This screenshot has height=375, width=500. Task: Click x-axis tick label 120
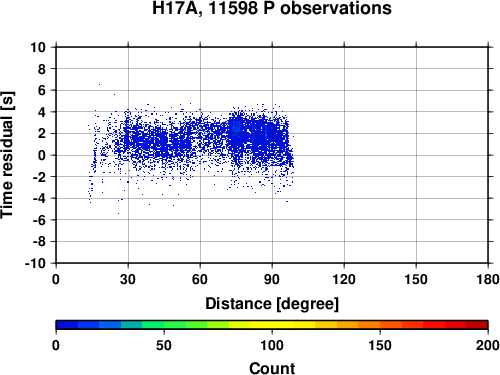(344, 279)
